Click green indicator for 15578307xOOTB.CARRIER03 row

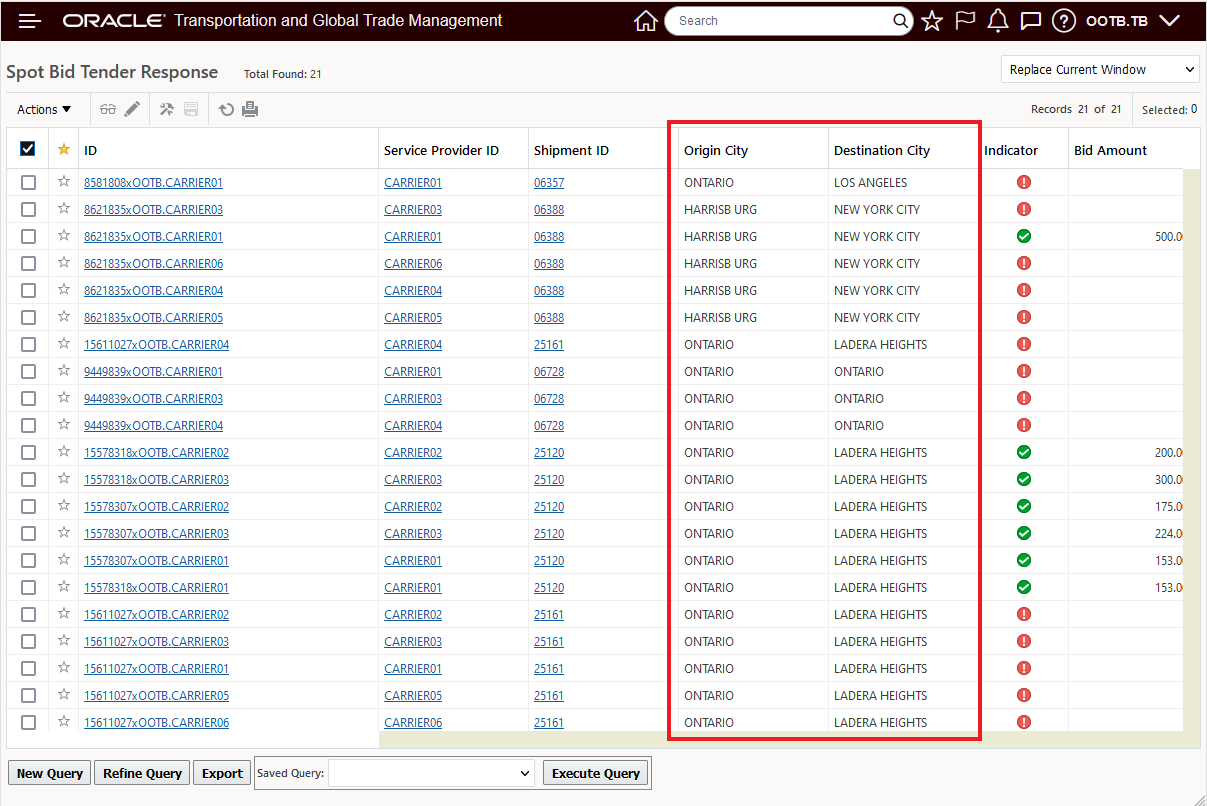pyautogui.click(x=1024, y=533)
